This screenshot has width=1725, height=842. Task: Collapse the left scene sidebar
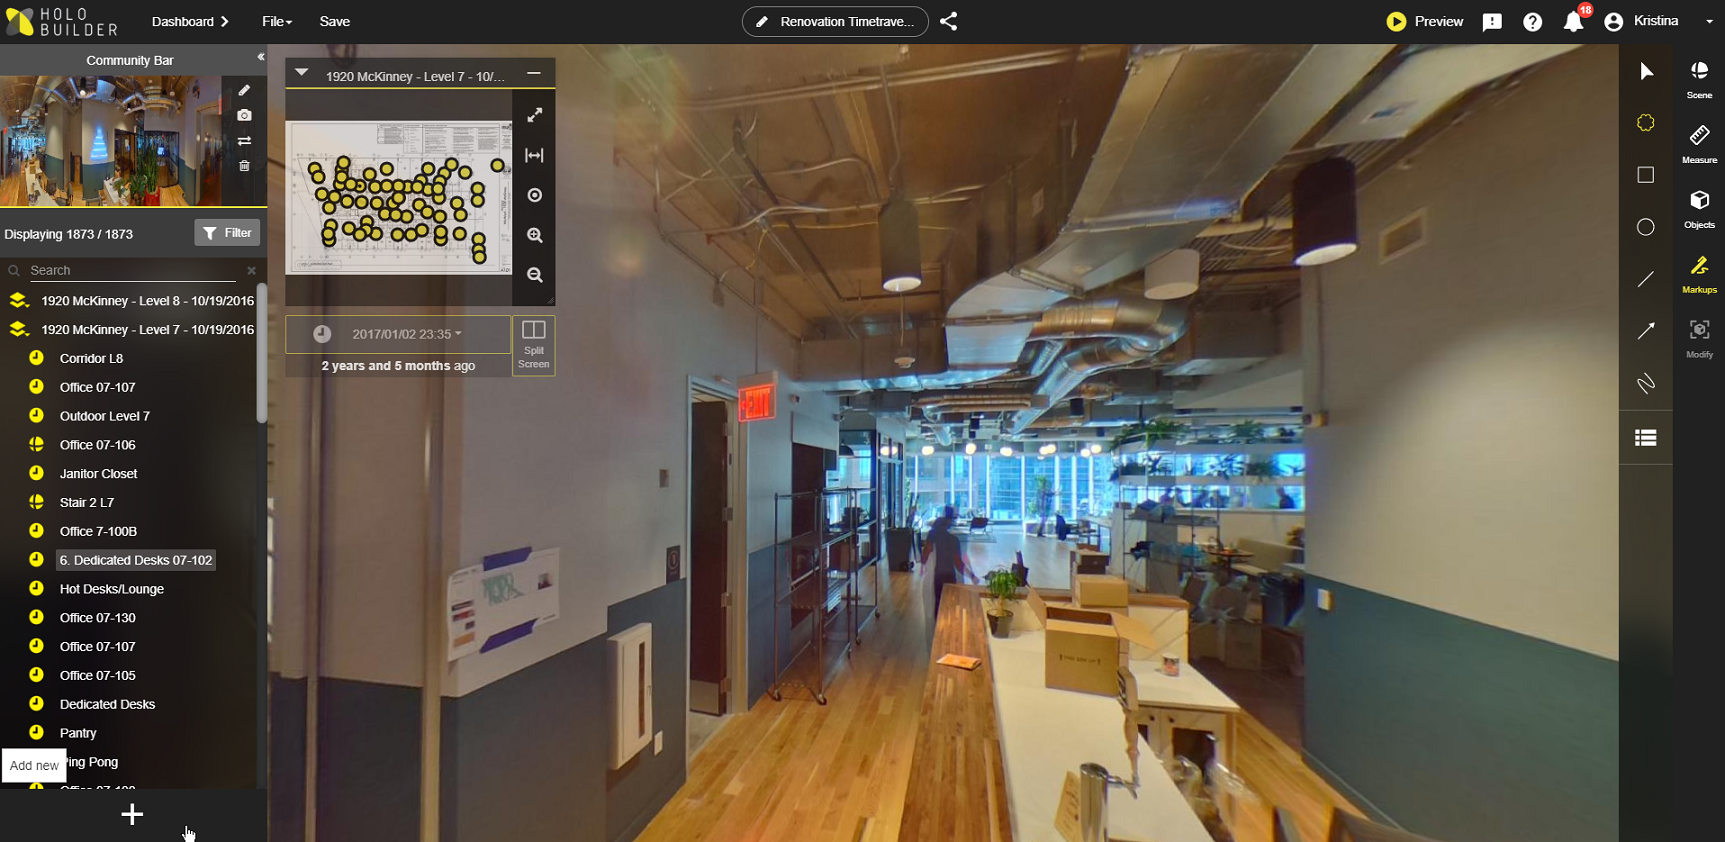(x=260, y=58)
